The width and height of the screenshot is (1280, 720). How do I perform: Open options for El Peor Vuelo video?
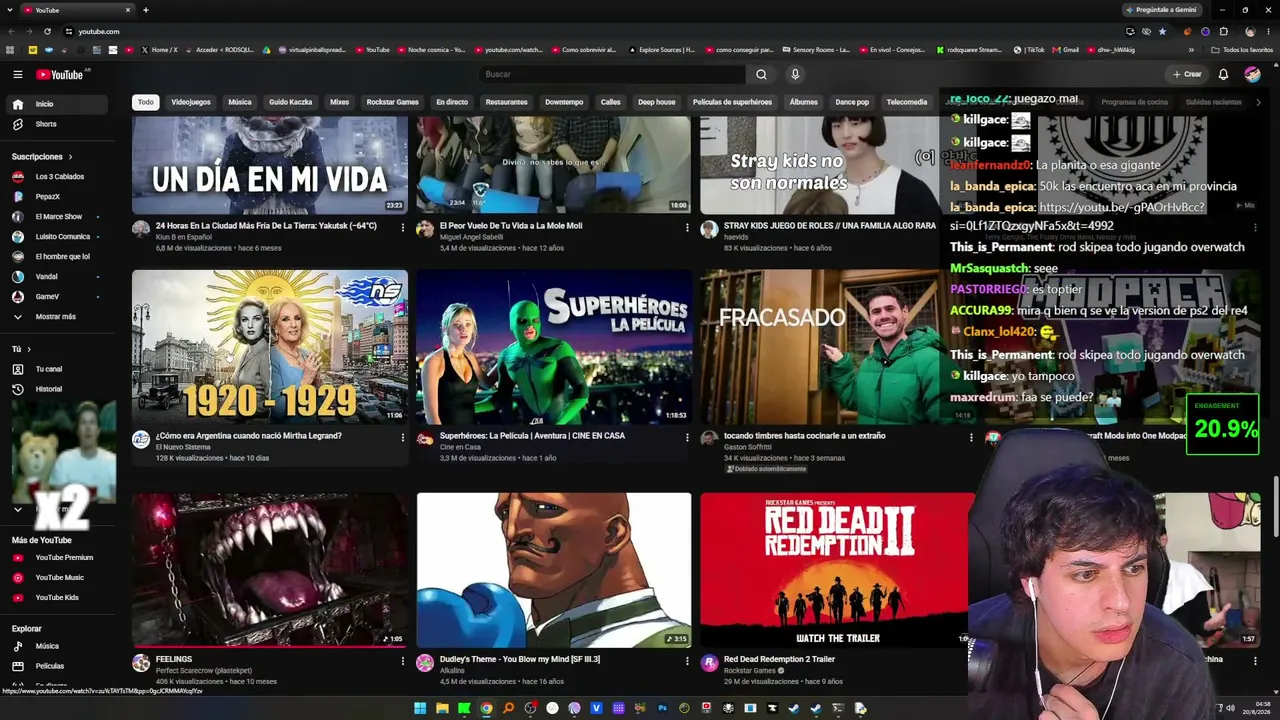coord(687,227)
